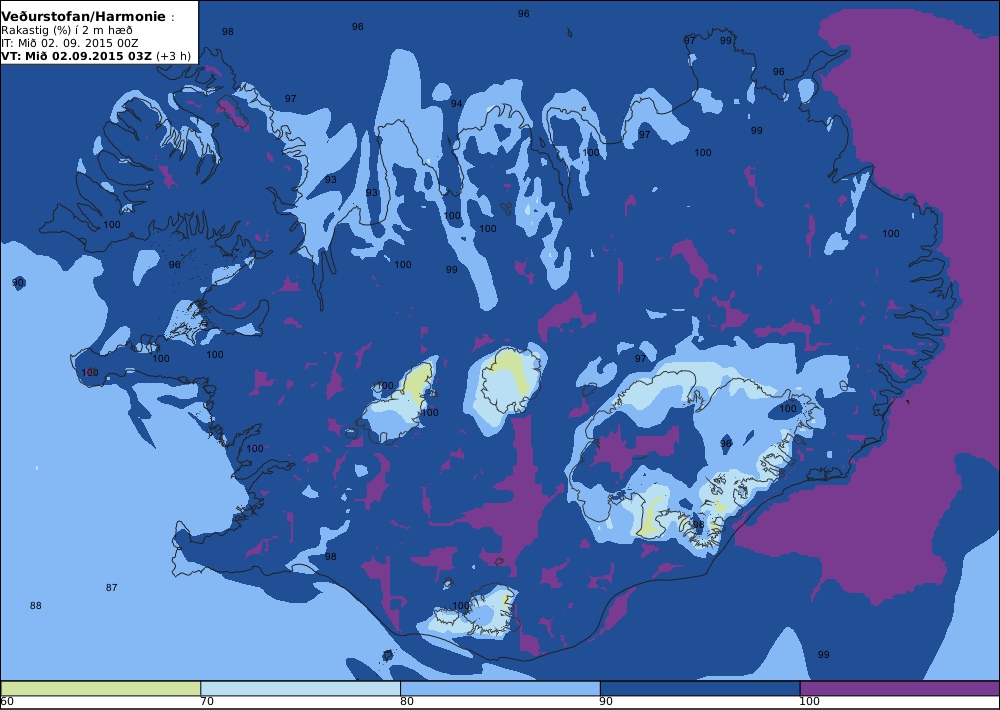Click the yellow-green 60–70 legend swatch

coord(101,688)
